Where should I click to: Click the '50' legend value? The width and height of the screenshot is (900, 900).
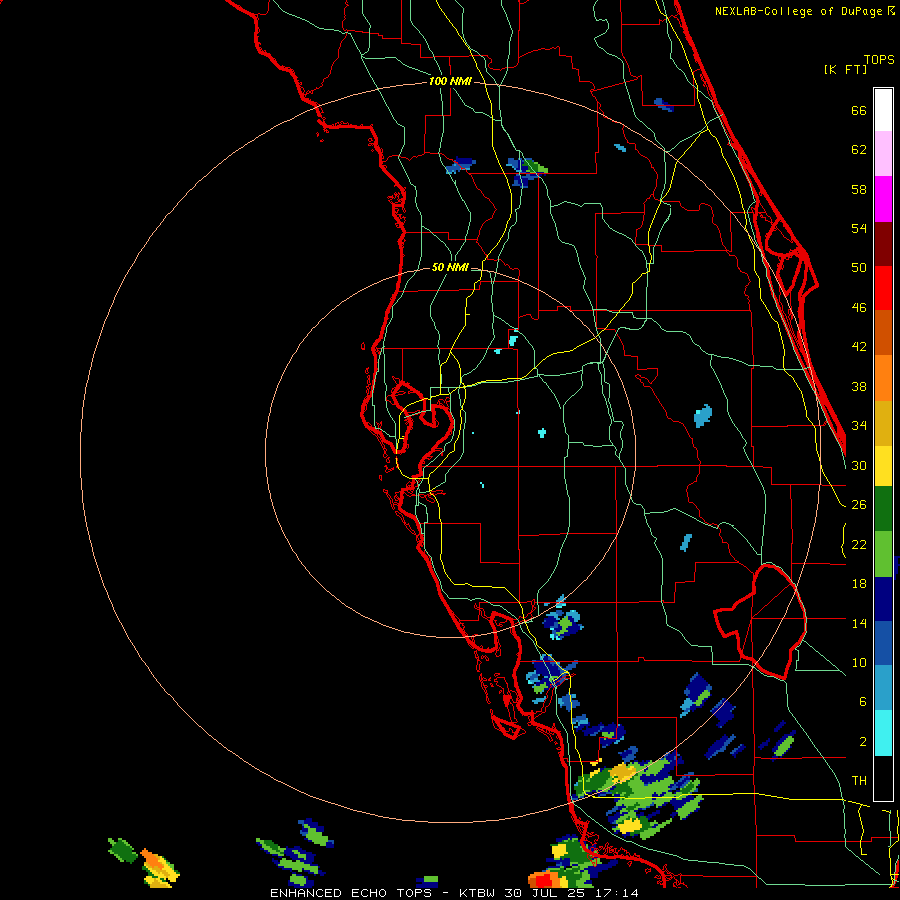coord(859,267)
